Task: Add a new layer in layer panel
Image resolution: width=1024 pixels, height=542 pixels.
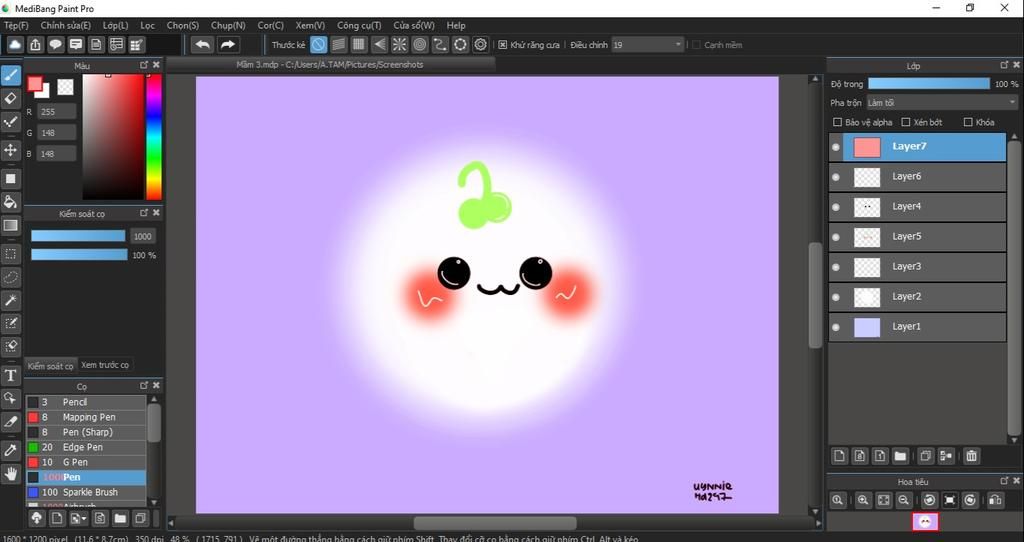Action: (x=839, y=456)
